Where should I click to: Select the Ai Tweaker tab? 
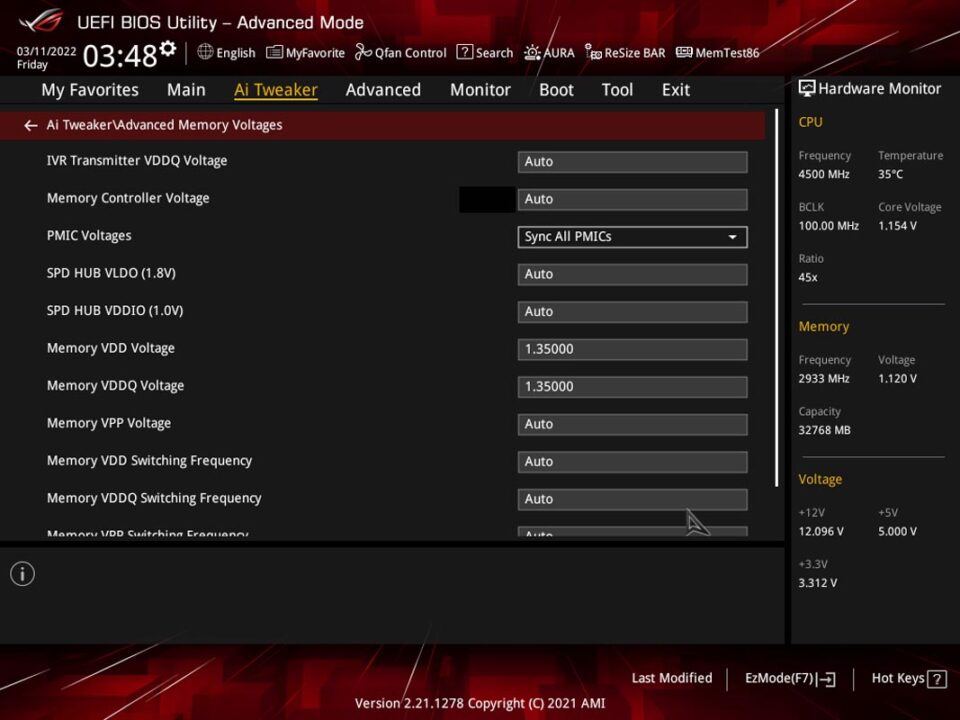pos(276,90)
